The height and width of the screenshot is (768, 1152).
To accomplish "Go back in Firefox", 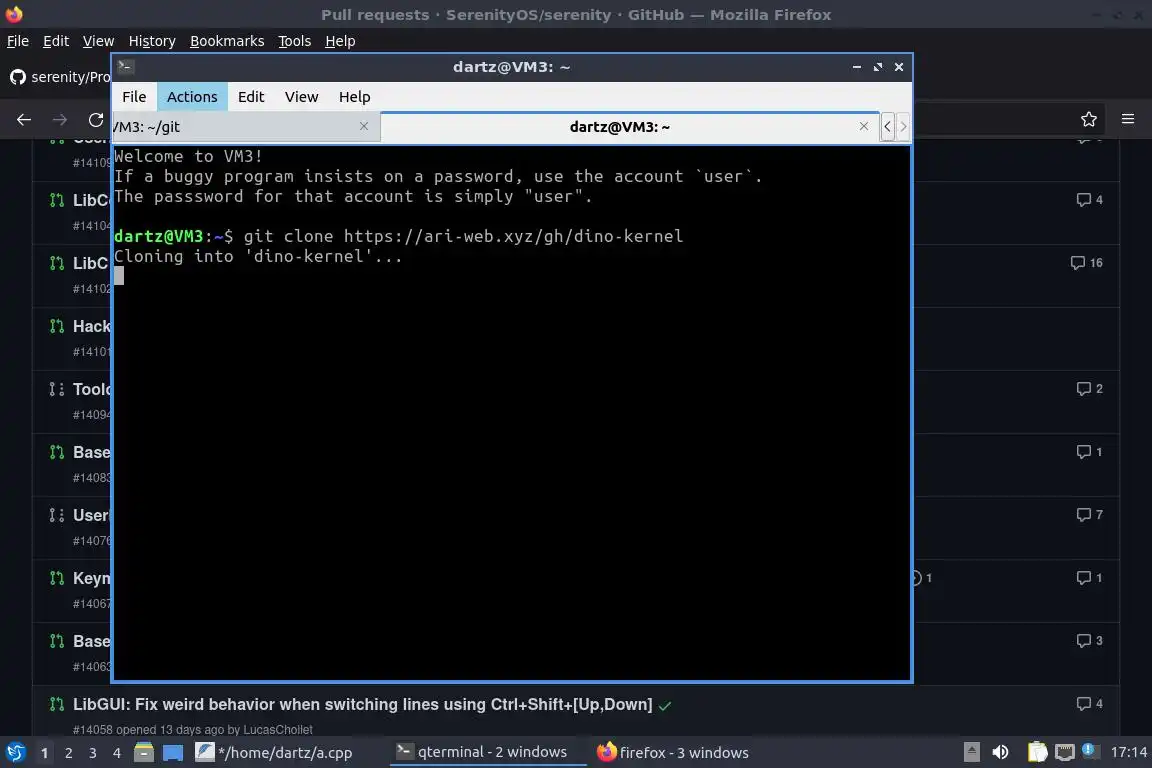I will (x=24, y=119).
